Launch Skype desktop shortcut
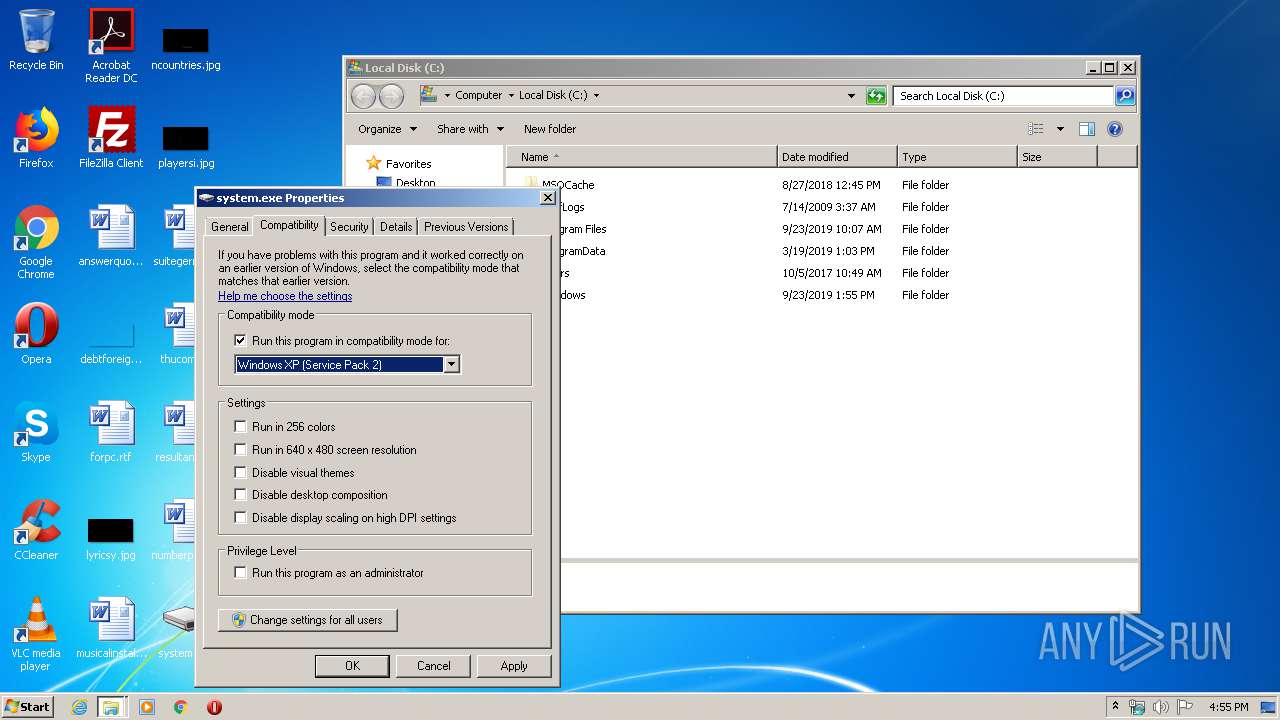 coord(36,432)
